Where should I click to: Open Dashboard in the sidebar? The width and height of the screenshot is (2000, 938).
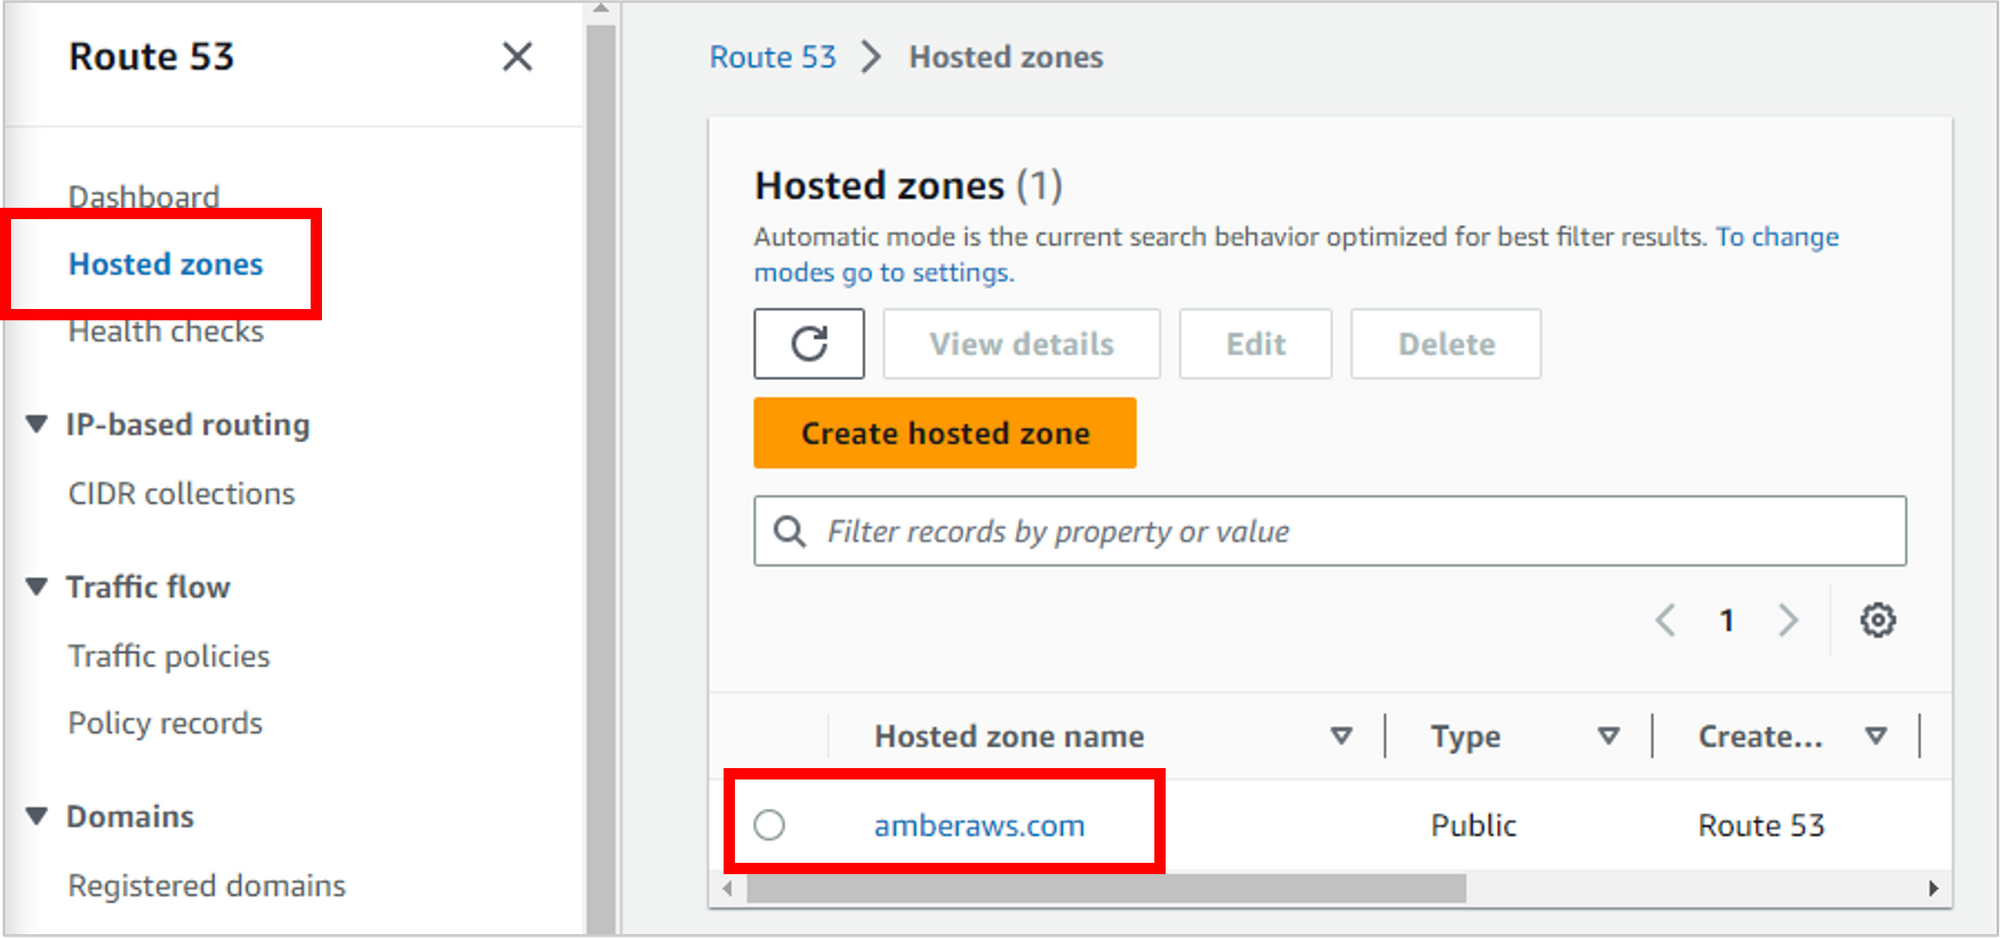tap(144, 197)
